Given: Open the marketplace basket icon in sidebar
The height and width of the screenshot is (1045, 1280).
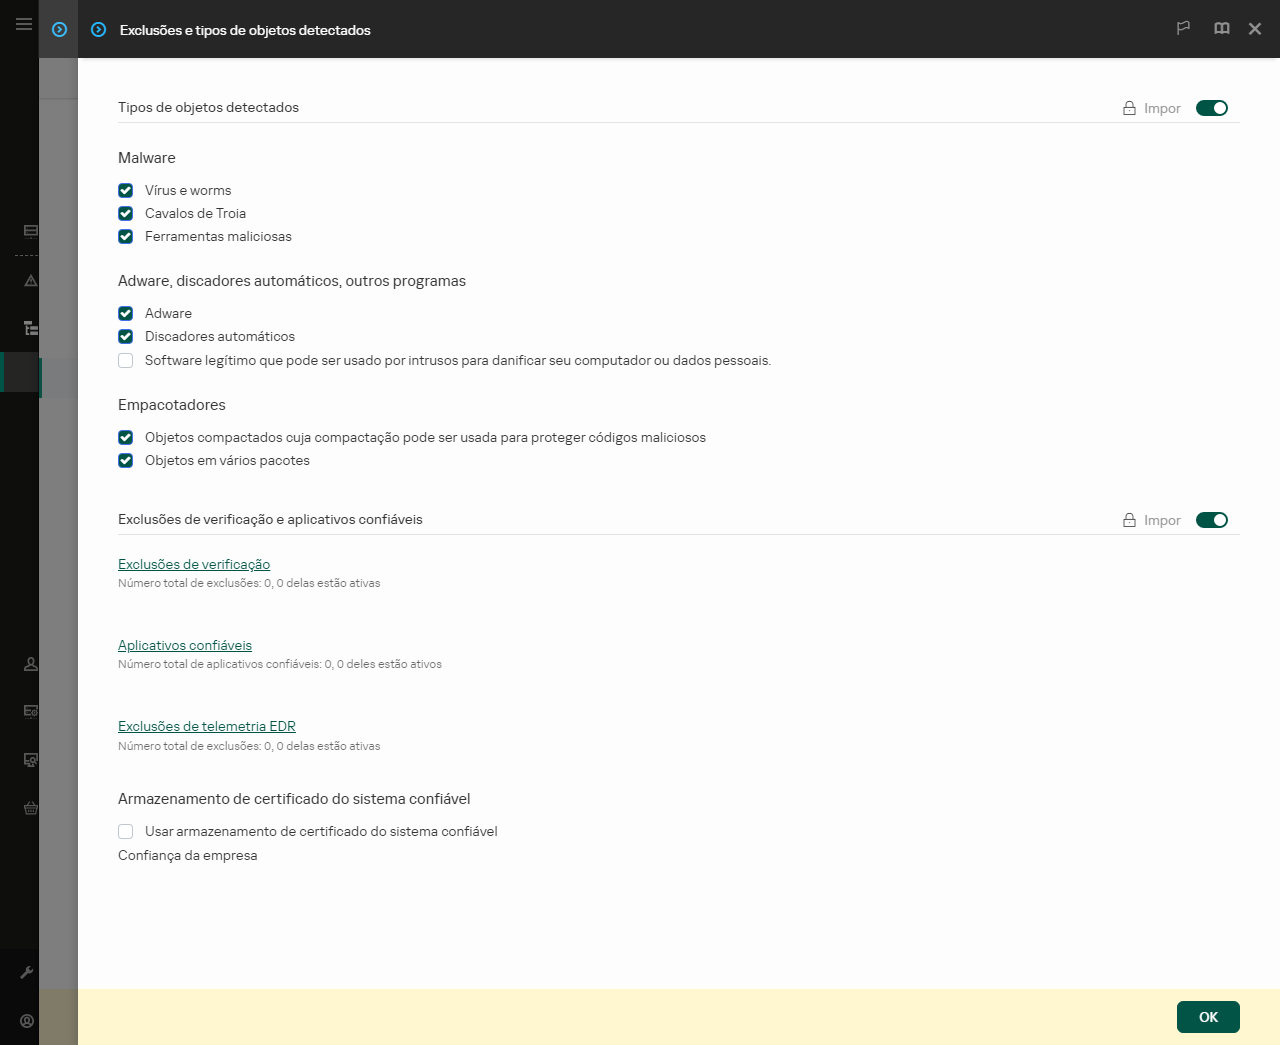Looking at the screenshot, I should [29, 808].
